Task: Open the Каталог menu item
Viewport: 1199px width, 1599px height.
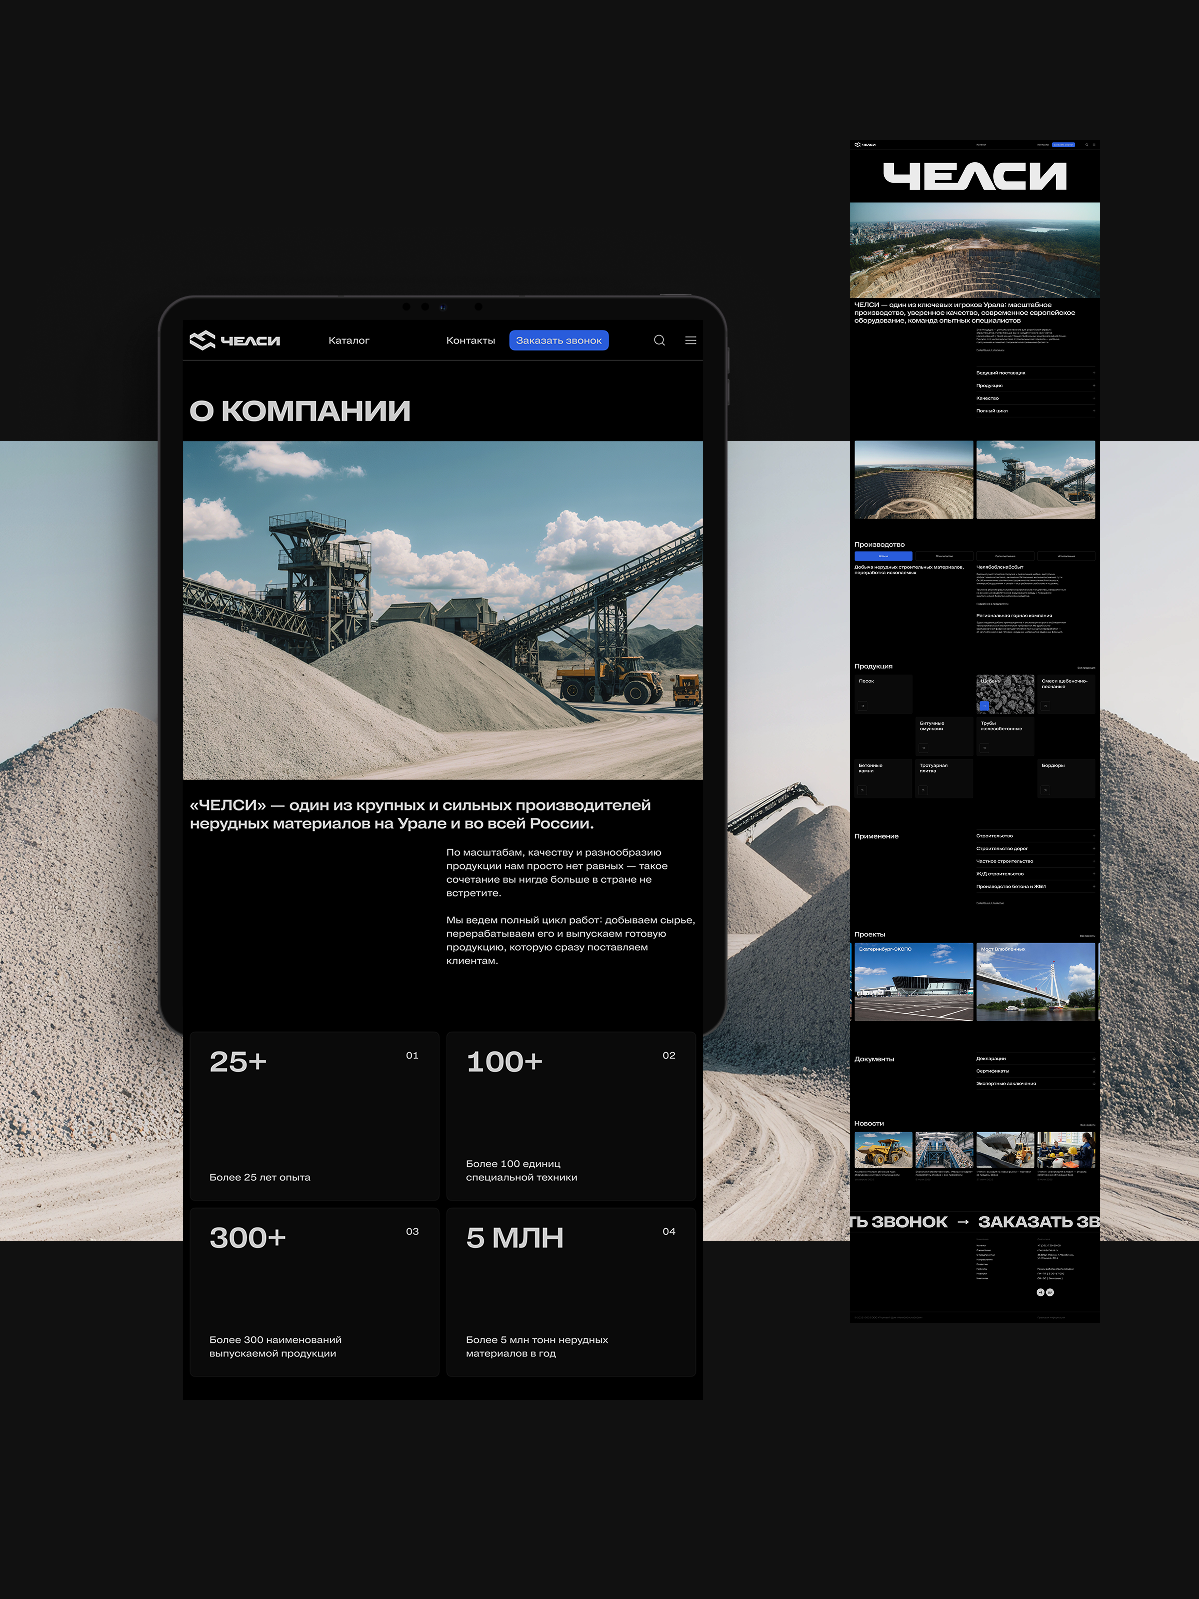Action: pyautogui.click(x=349, y=341)
